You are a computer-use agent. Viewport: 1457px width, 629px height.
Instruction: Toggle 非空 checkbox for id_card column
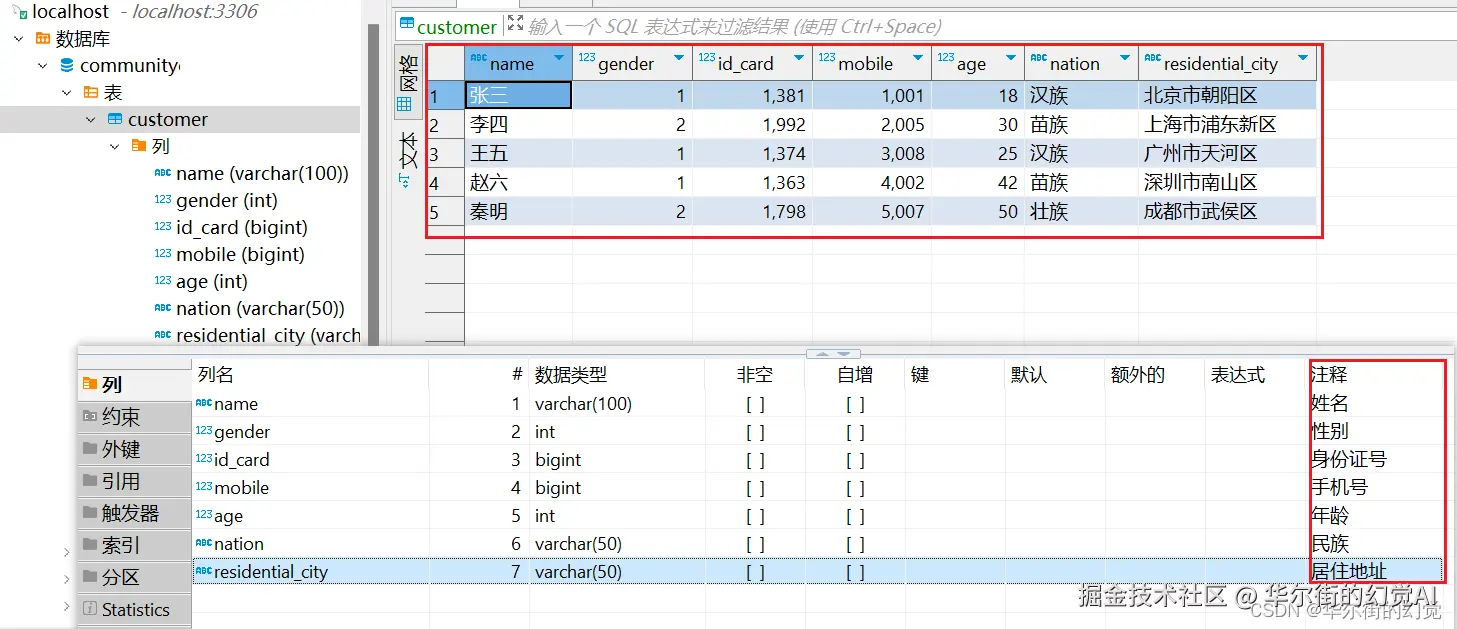tap(755, 460)
